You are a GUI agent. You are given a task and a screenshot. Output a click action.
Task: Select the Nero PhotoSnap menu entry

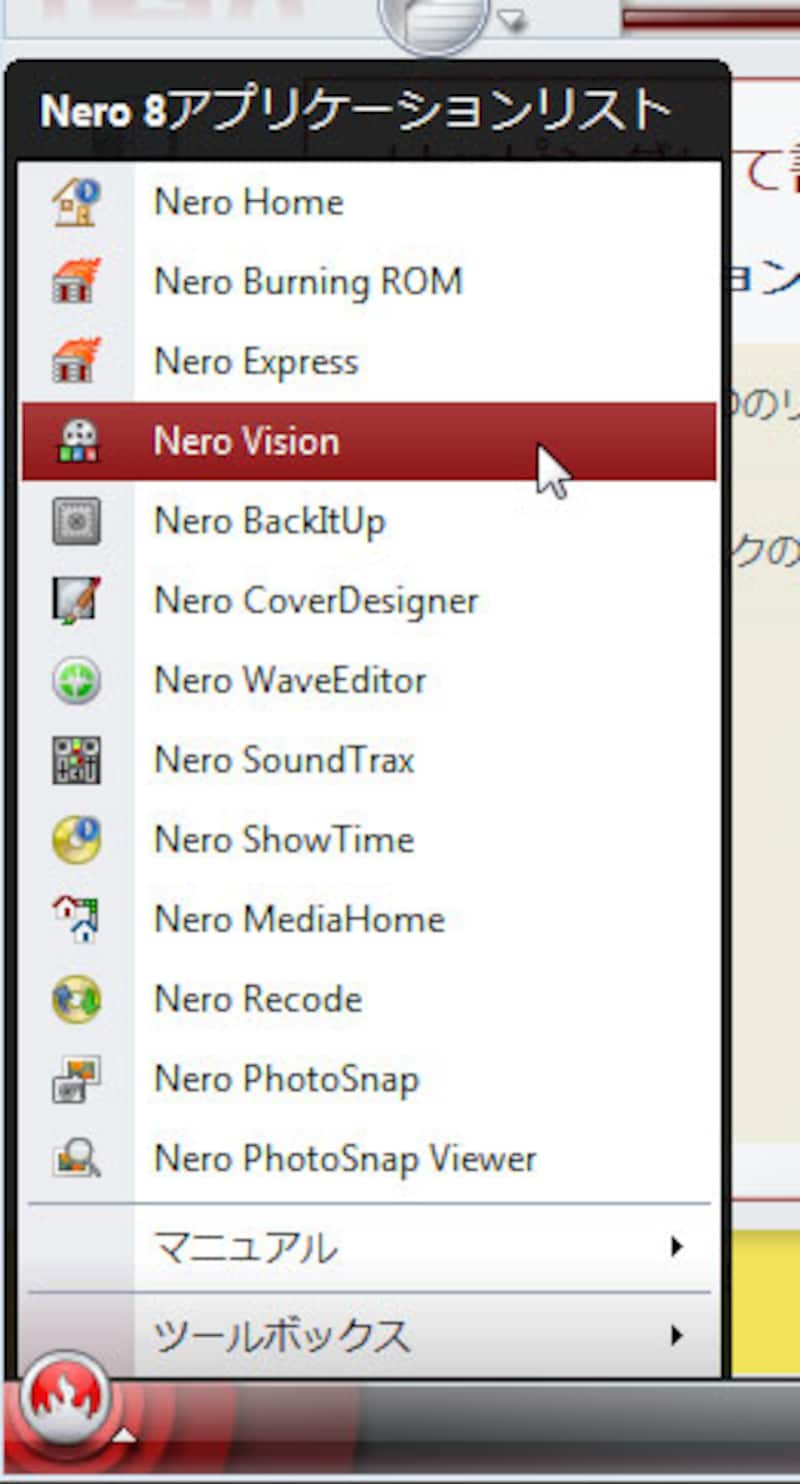286,1080
